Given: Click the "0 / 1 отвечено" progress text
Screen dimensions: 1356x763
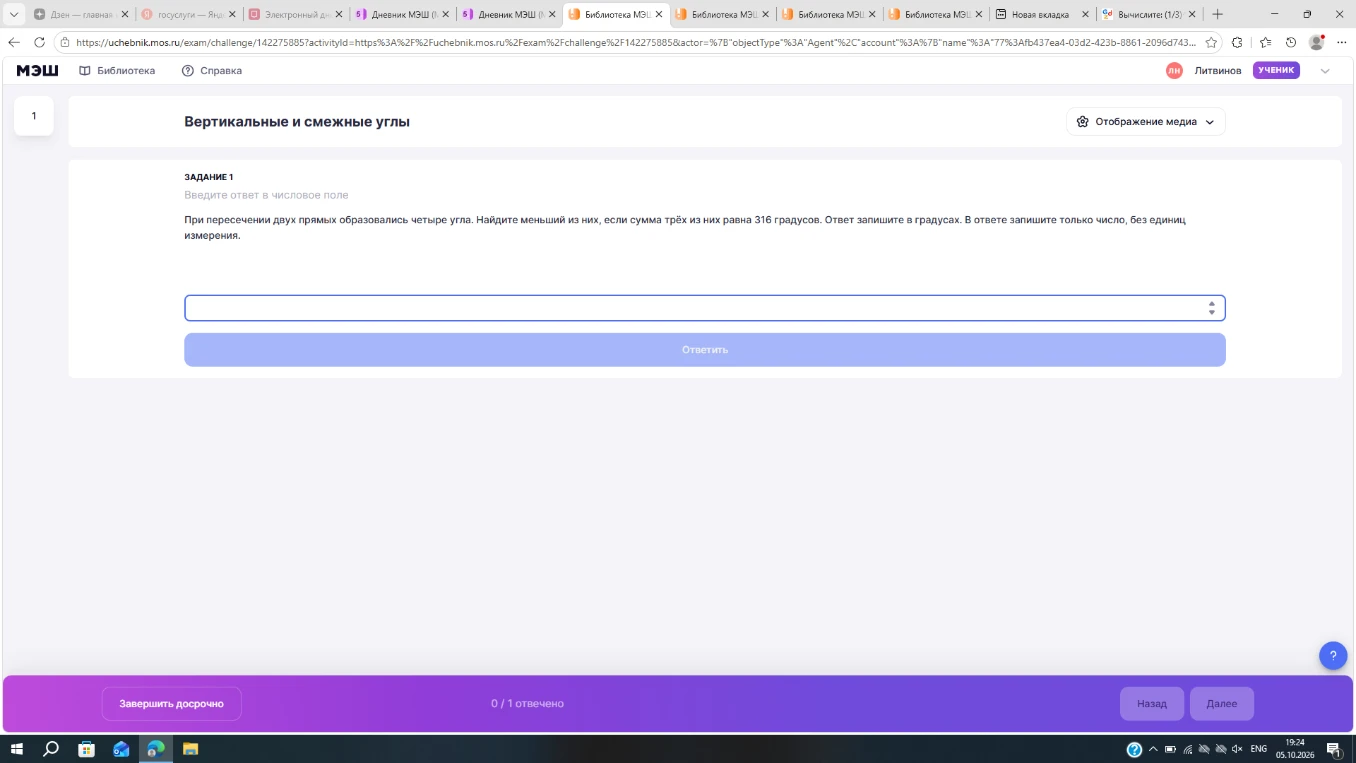Looking at the screenshot, I should pos(527,704).
